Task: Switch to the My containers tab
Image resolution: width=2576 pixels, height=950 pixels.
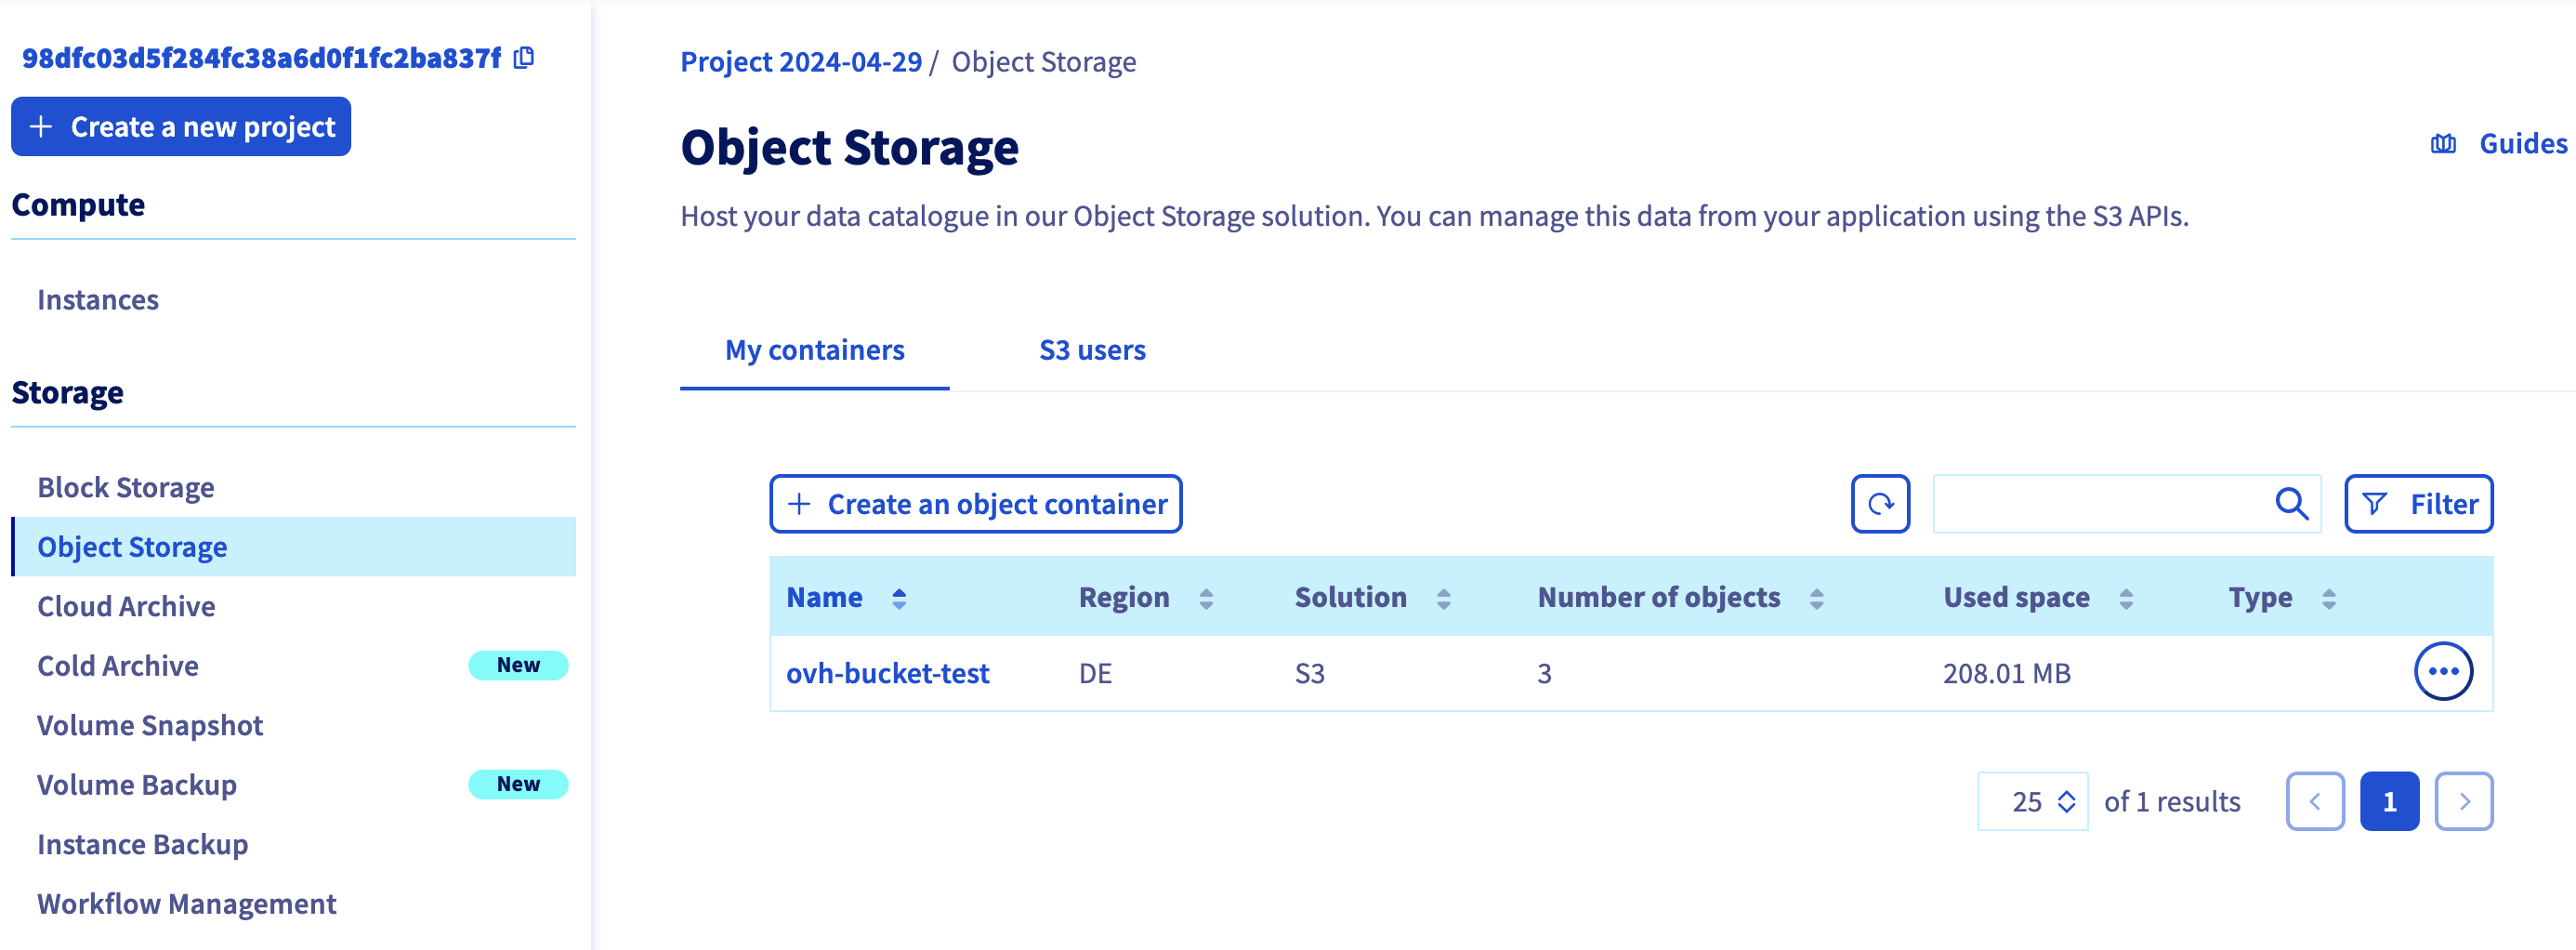Action: [x=814, y=350]
